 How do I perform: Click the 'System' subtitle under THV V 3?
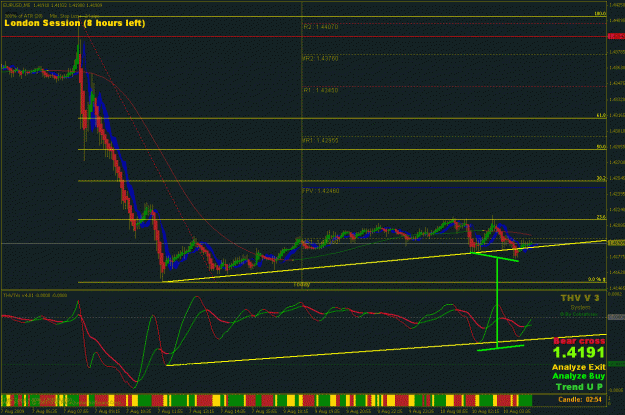580,308
